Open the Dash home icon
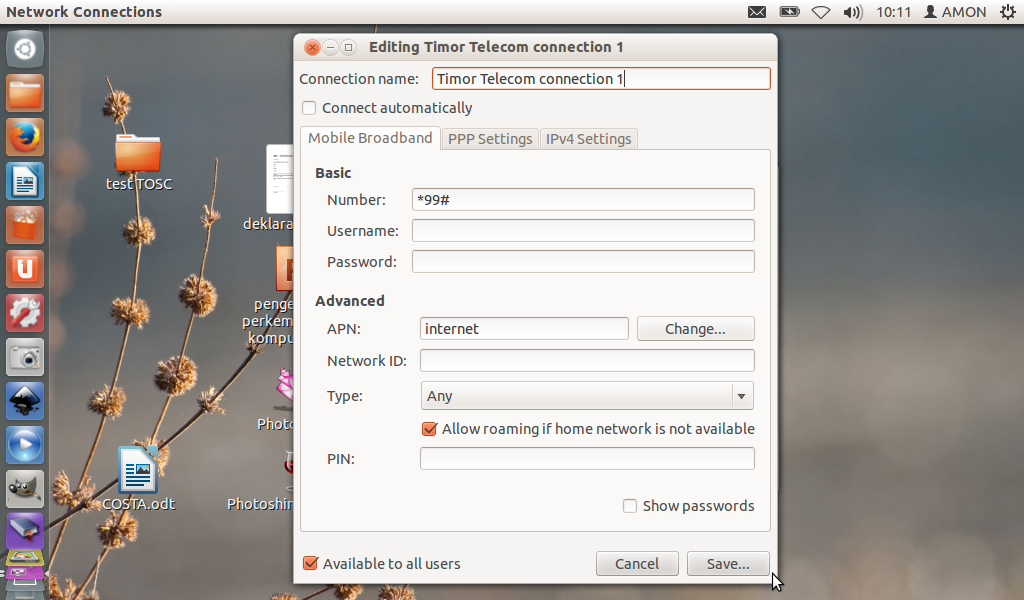This screenshot has width=1024, height=600. tap(24, 47)
